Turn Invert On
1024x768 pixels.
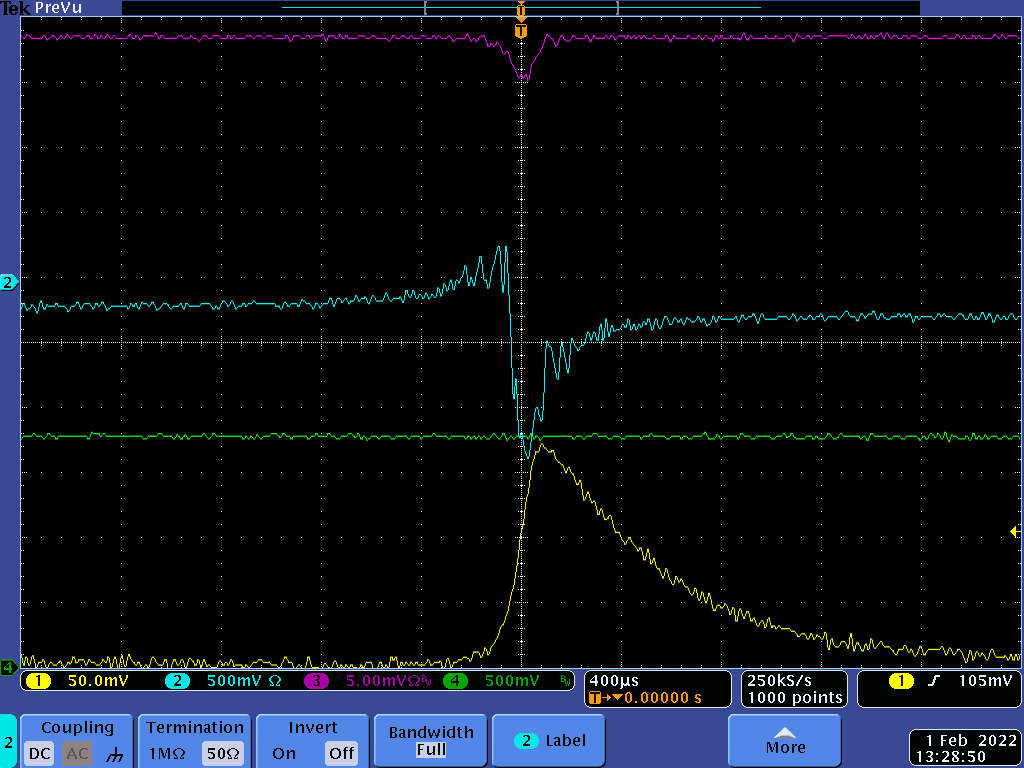click(284, 754)
